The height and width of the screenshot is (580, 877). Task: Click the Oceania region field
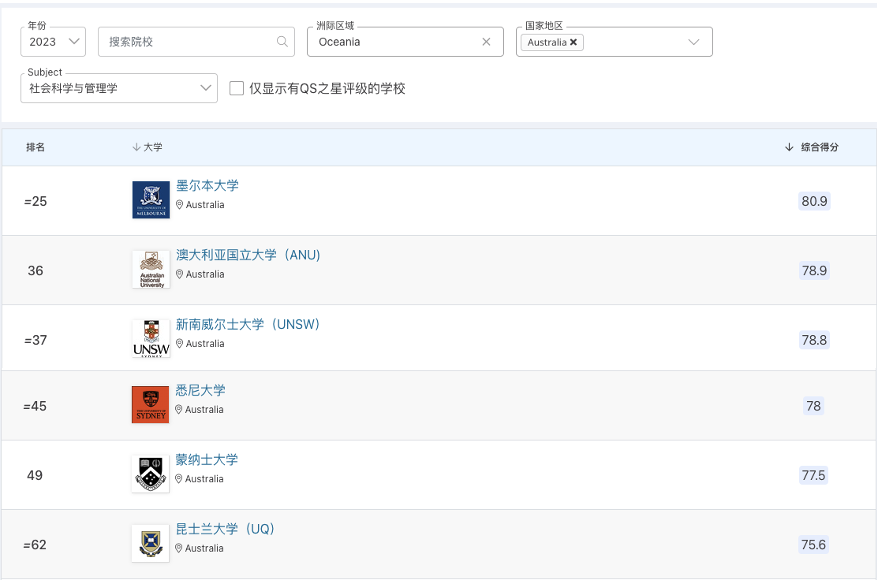pyautogui.click(x=405, y=42)
